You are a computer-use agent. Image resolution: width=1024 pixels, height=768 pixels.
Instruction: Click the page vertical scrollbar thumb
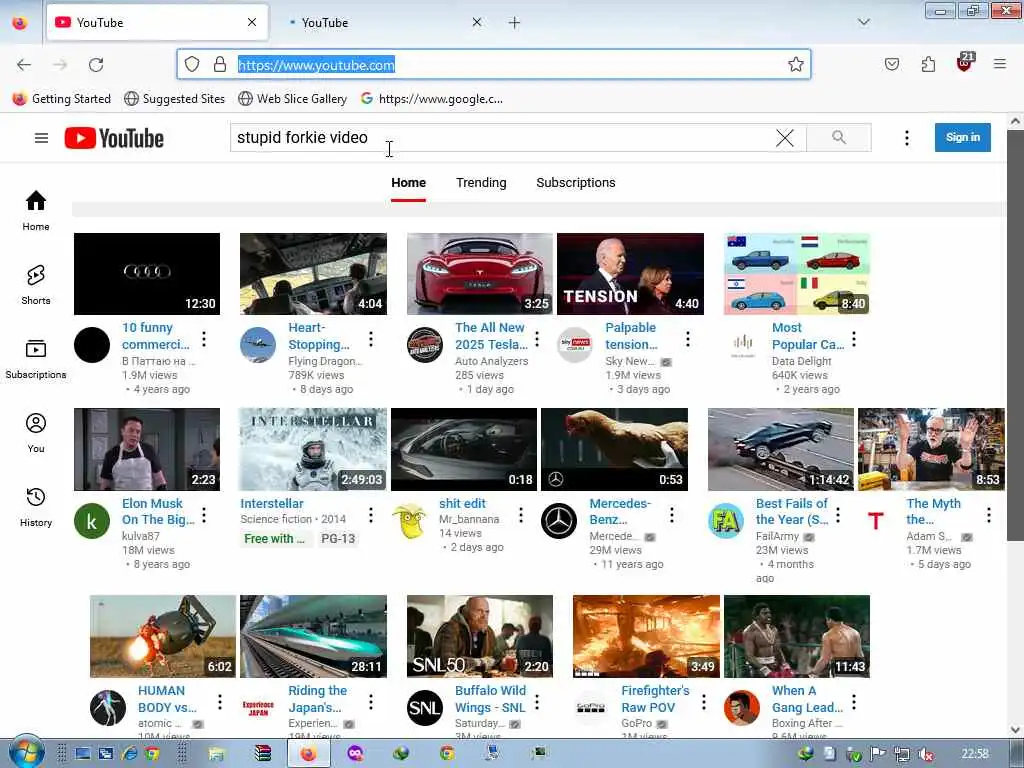(x=1015, y=335)
